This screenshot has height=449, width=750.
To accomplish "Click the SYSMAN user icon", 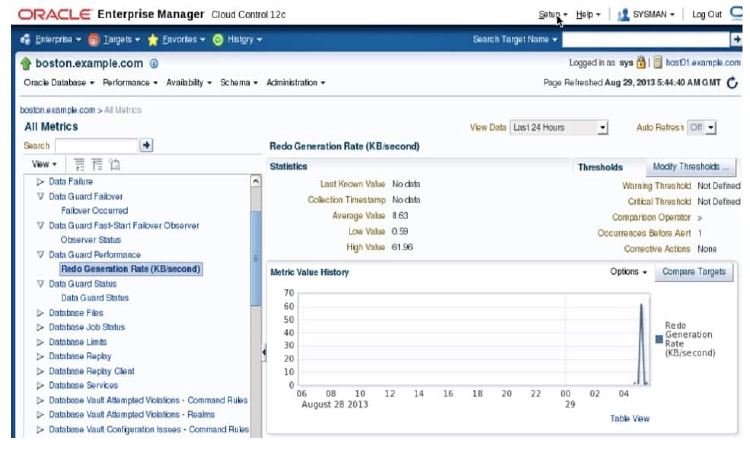I will point(623,15).
